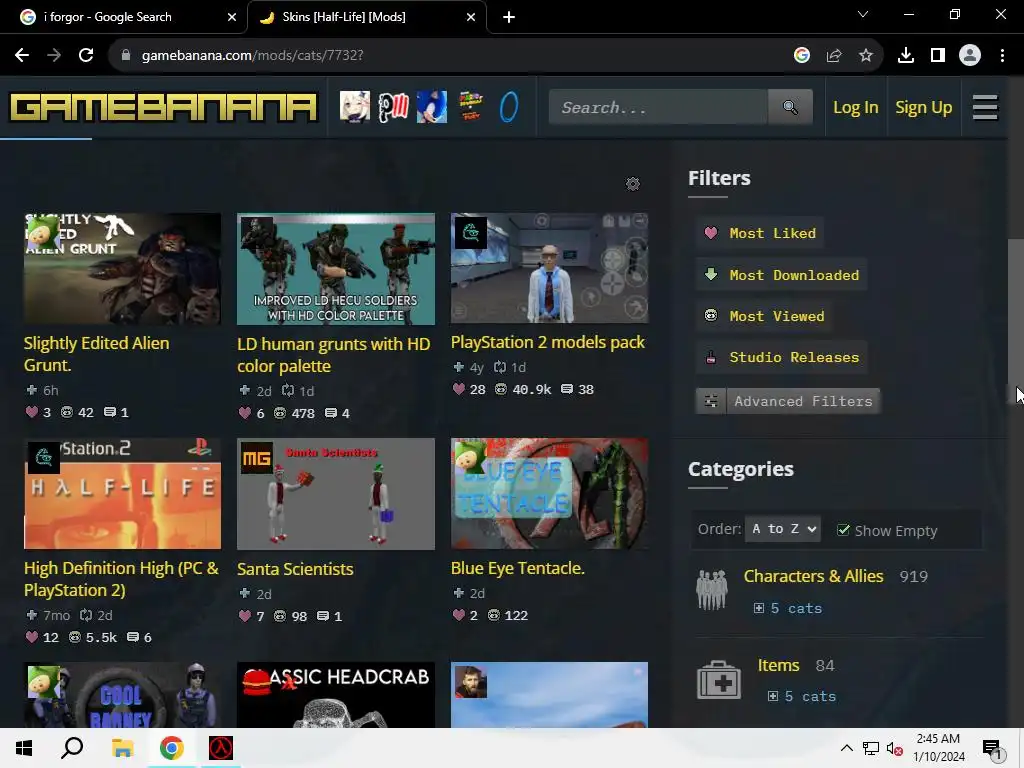Open File Explorer from taskbar

coord(122,748)
